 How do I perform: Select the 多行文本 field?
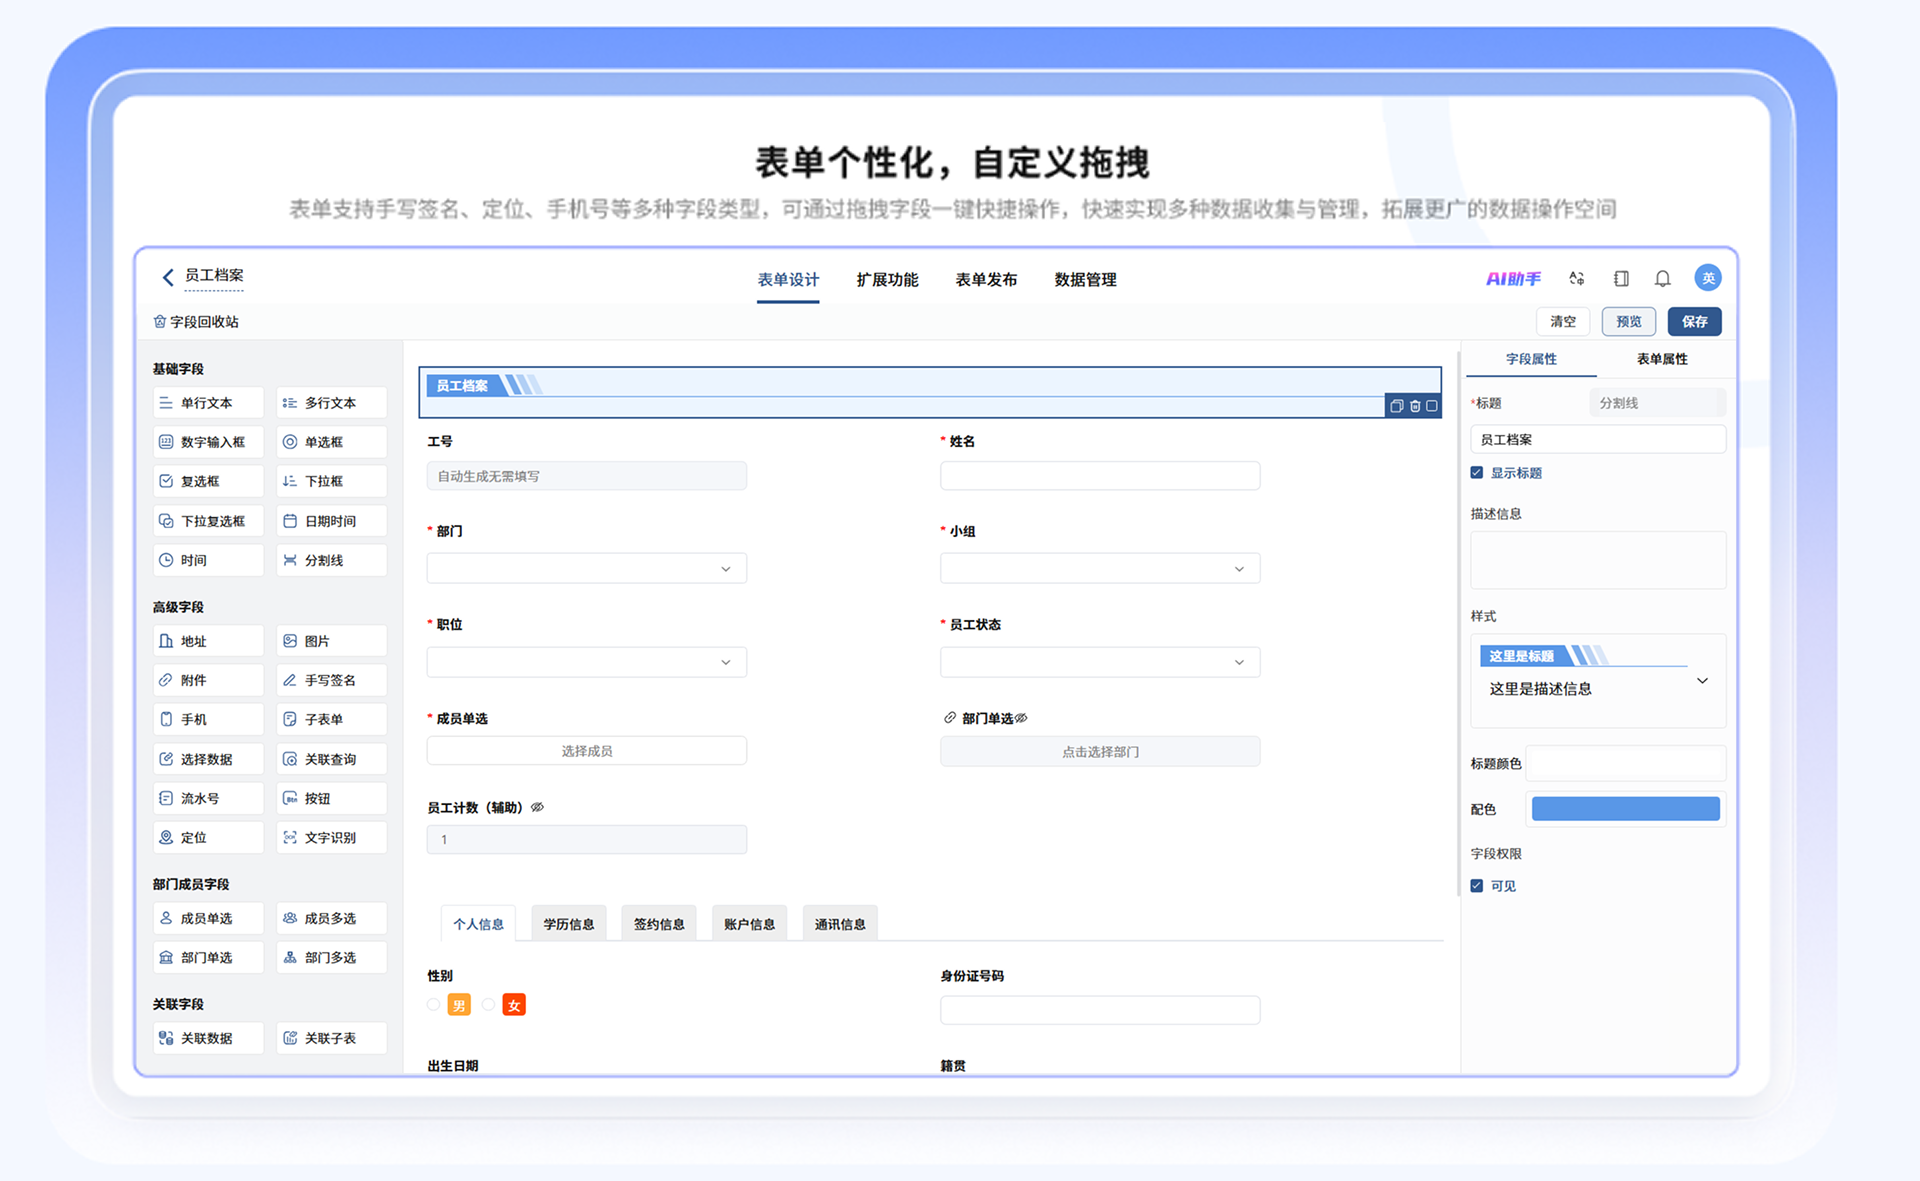coord(331,403)
